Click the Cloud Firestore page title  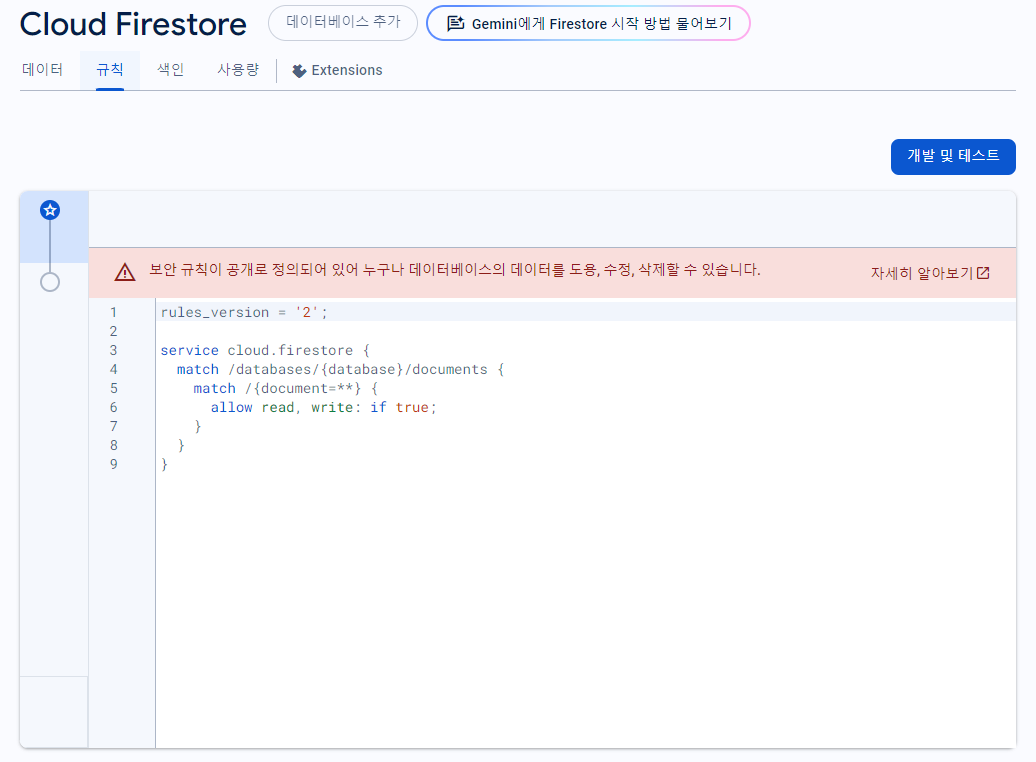click(133, 24)
